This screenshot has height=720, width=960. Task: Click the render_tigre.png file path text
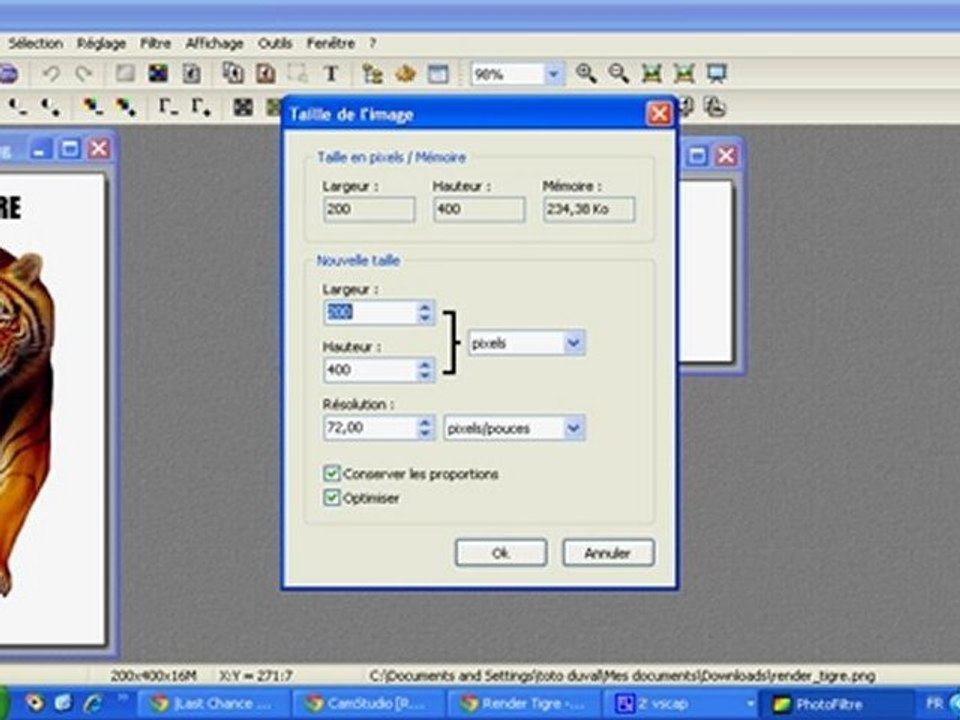(622, 676)
